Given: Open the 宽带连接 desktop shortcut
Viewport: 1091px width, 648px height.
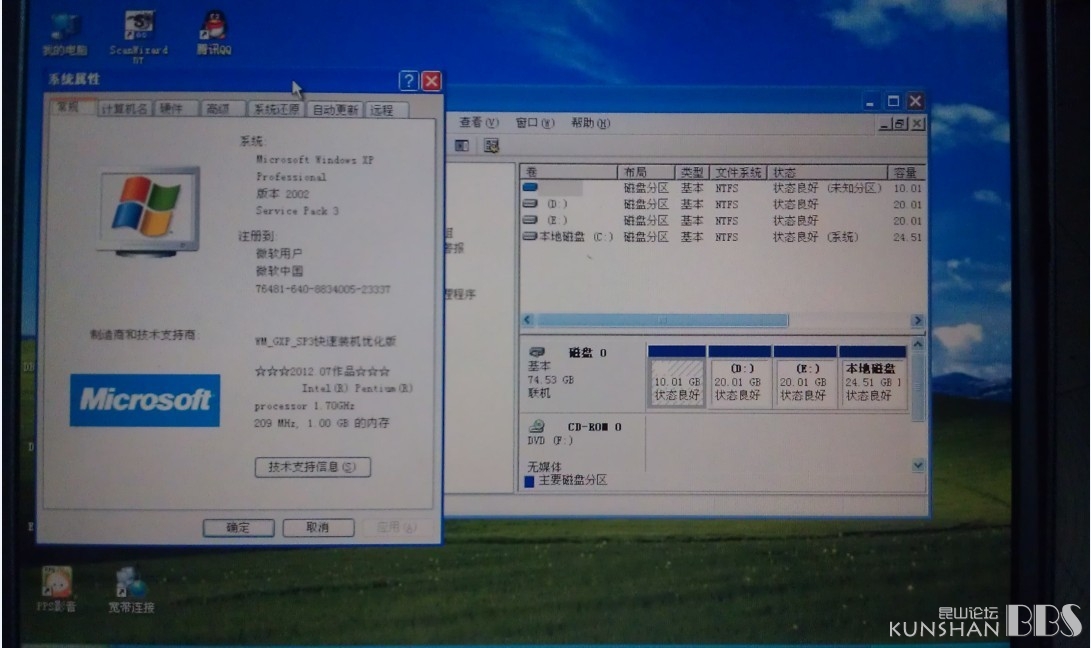Looking at the screenshot, I should (x=131, y=590).
